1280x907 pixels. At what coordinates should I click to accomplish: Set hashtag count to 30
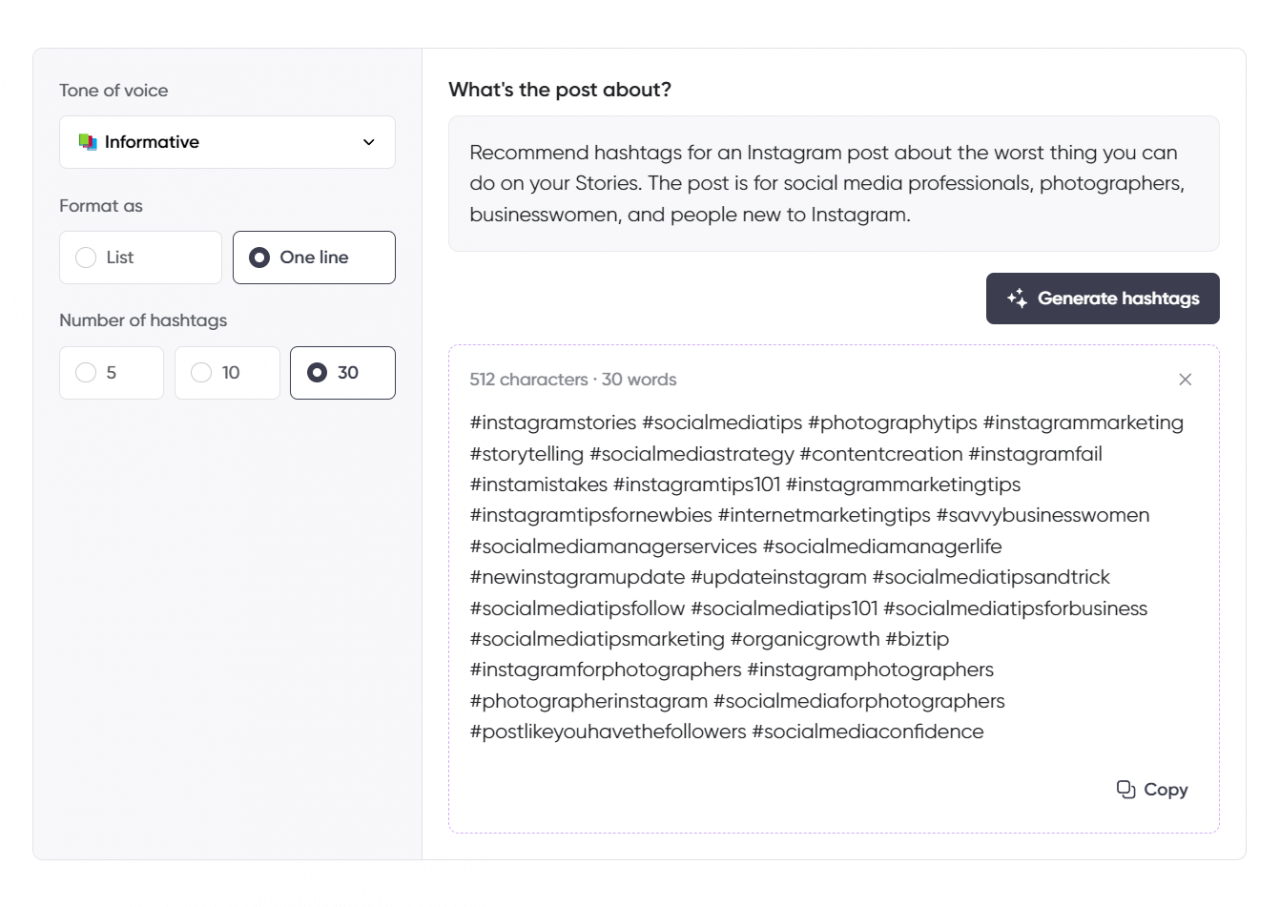[342, 372]
